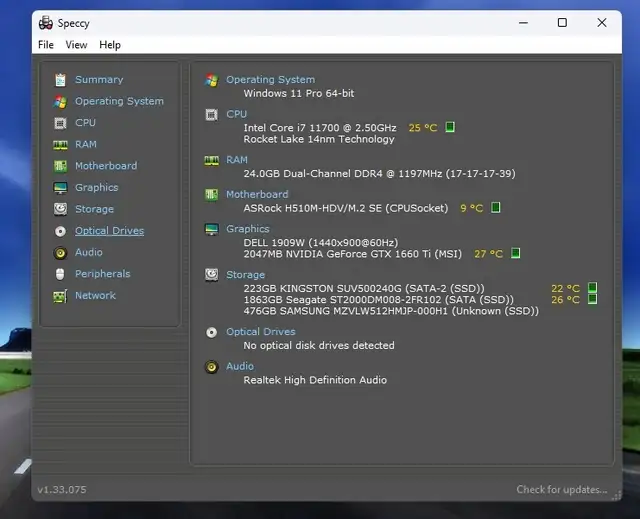This screenshot has width=640, height=519.
Task: Open the CPU heading in summary panel
Action: [x=237, y=114]
